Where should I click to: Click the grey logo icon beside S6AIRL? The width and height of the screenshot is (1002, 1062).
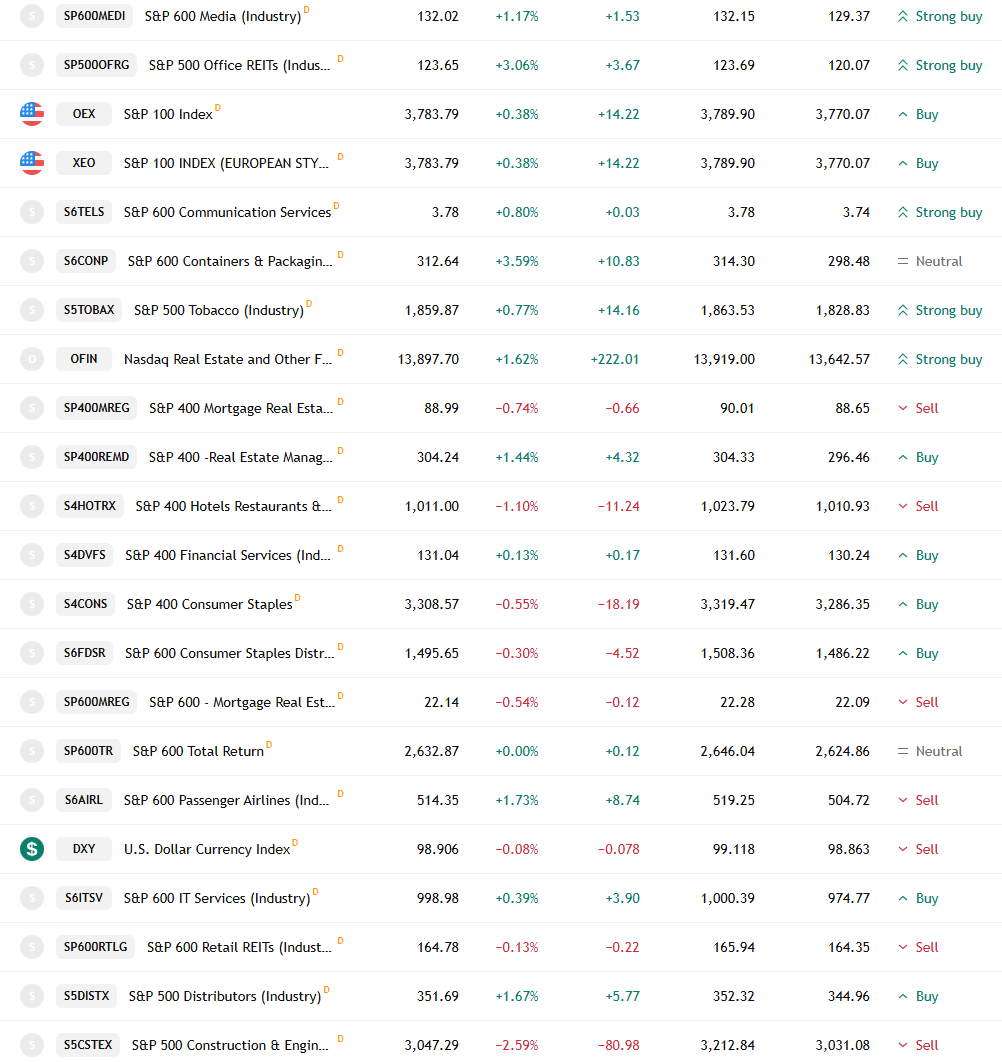coord(32,800)
